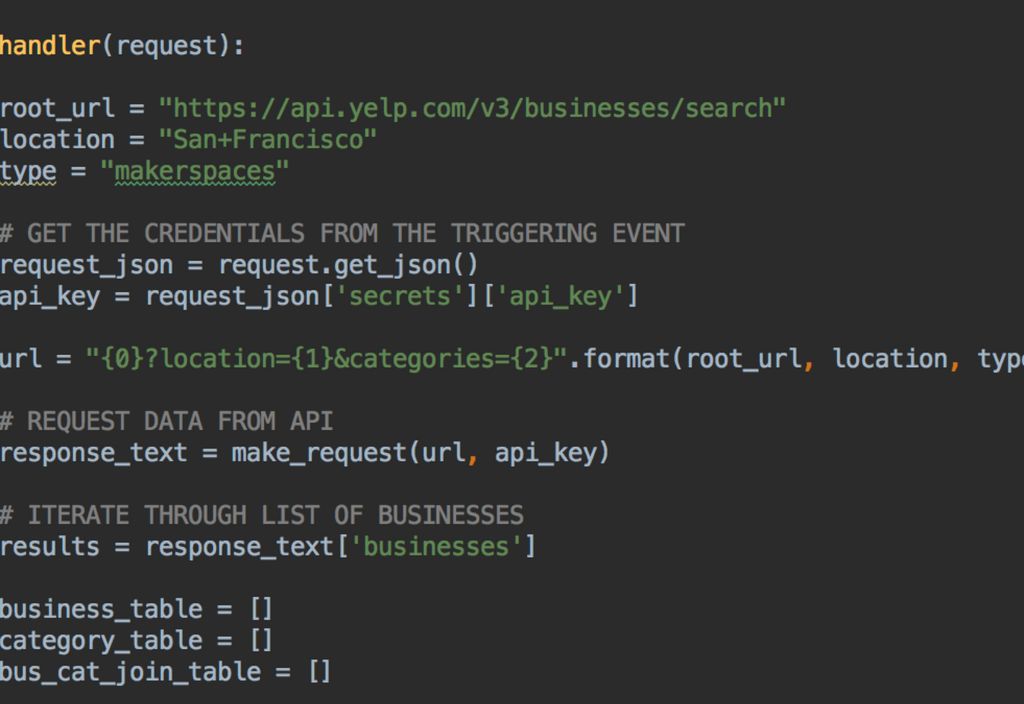Click the business_table variable
Viewport: 1024px width, 704px height.
tap(101, 609)
